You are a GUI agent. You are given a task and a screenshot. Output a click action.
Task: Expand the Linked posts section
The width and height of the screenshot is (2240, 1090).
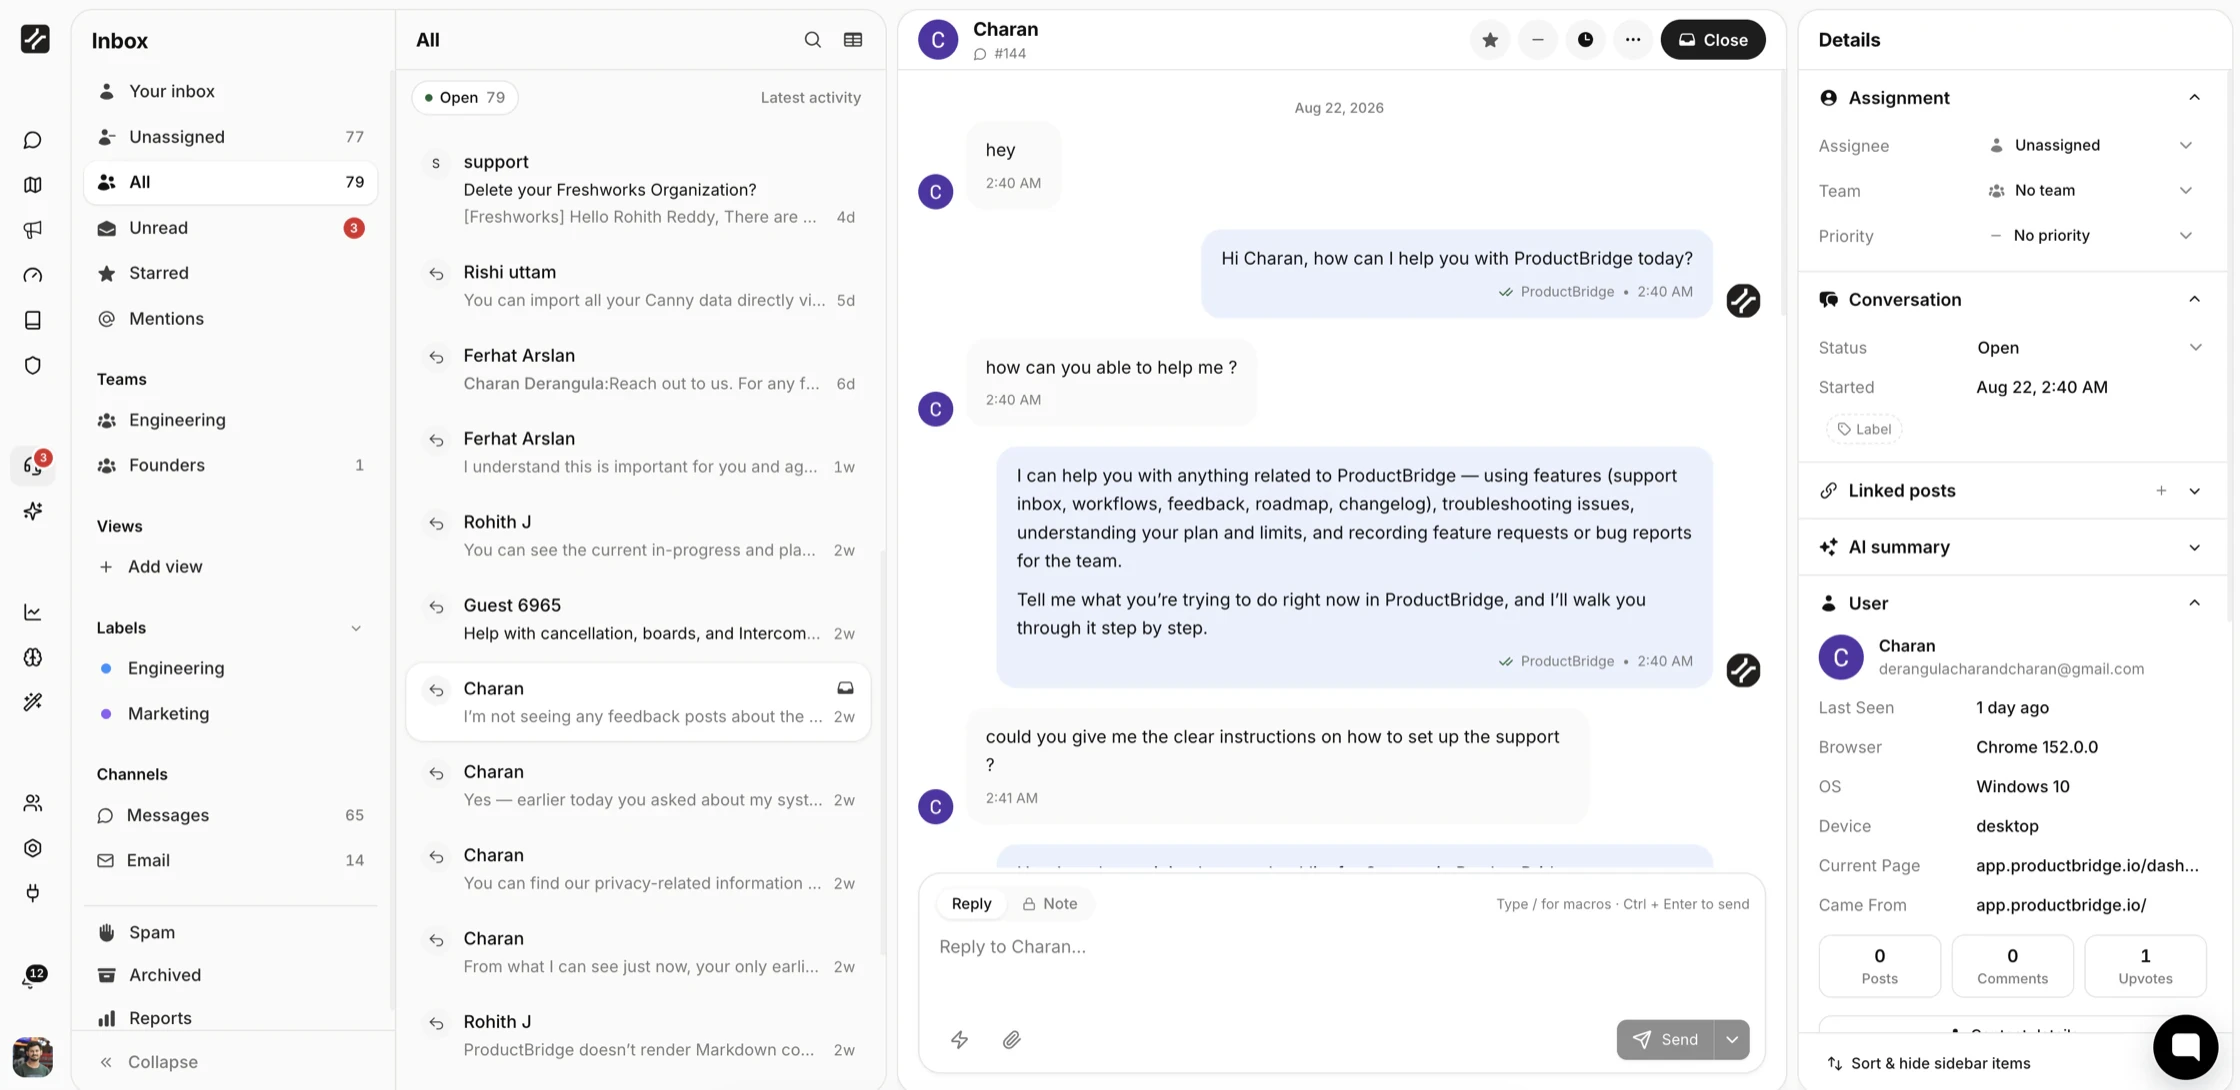pyautogui.click(x=2194, y=491)
